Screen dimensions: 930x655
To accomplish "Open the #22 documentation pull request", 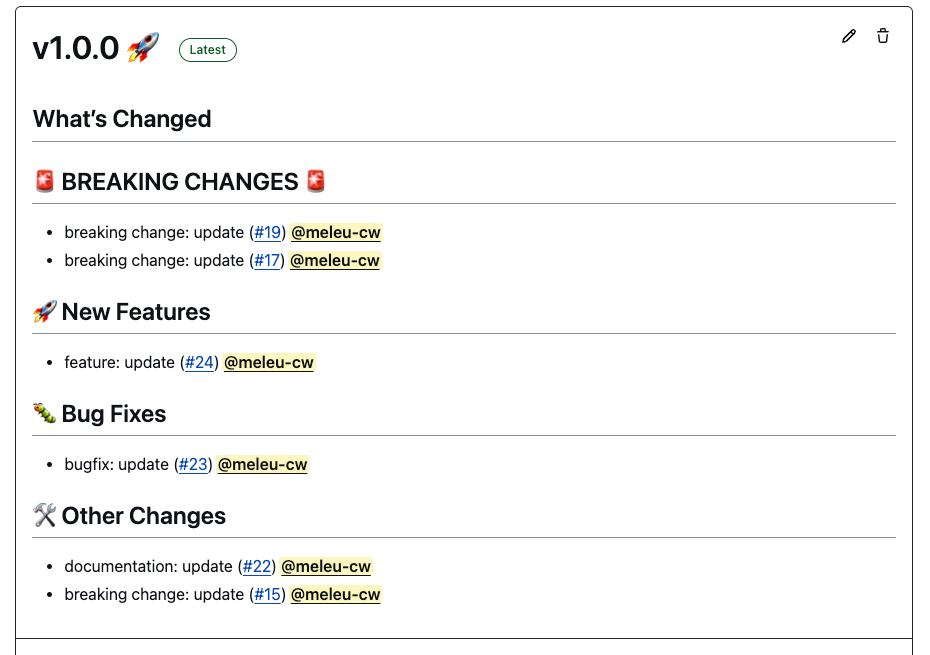I will (257, 567).
